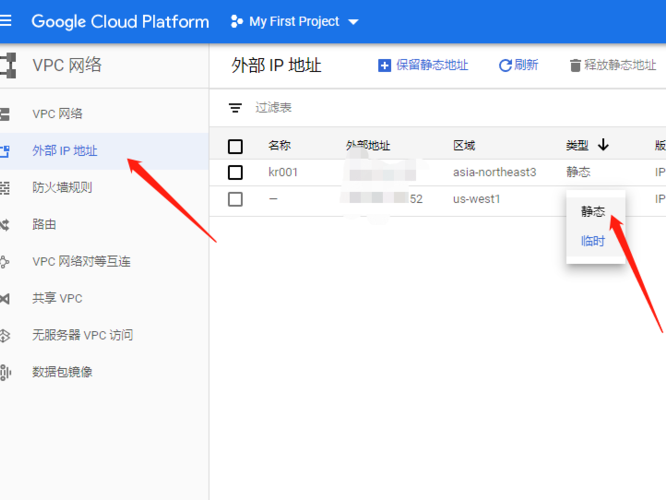Sort by the 类型 column header

pyautogui.click(x=577, y=146)
